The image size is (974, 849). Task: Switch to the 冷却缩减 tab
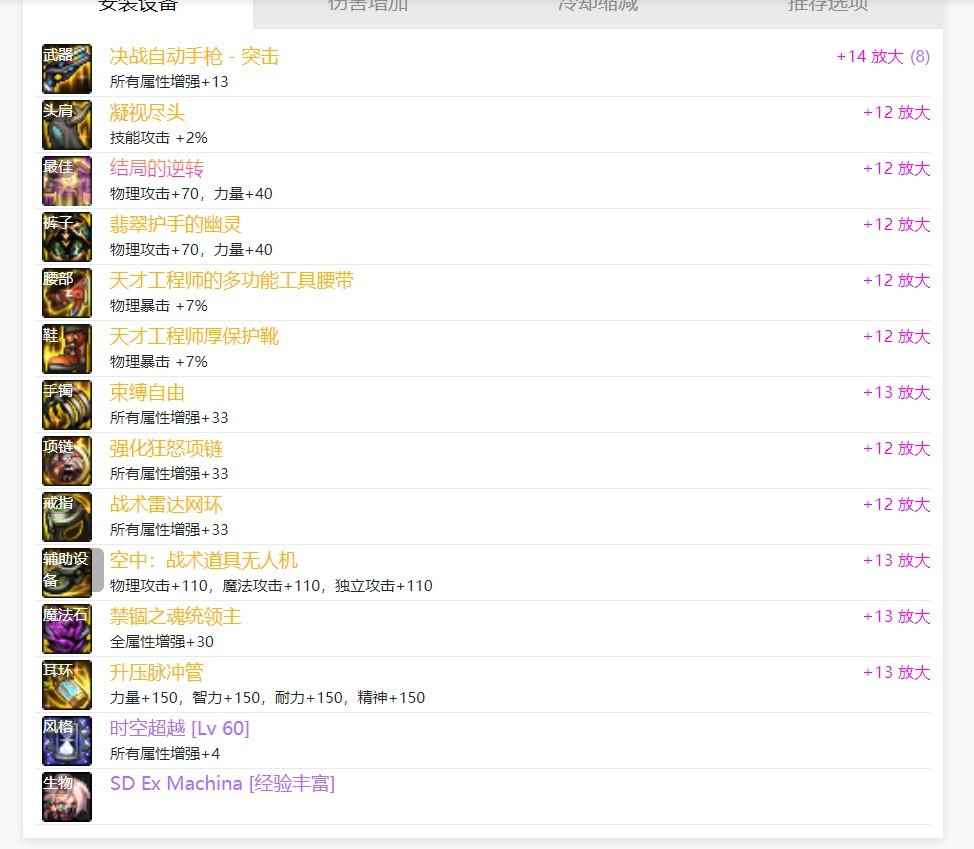tap(598, 8)
